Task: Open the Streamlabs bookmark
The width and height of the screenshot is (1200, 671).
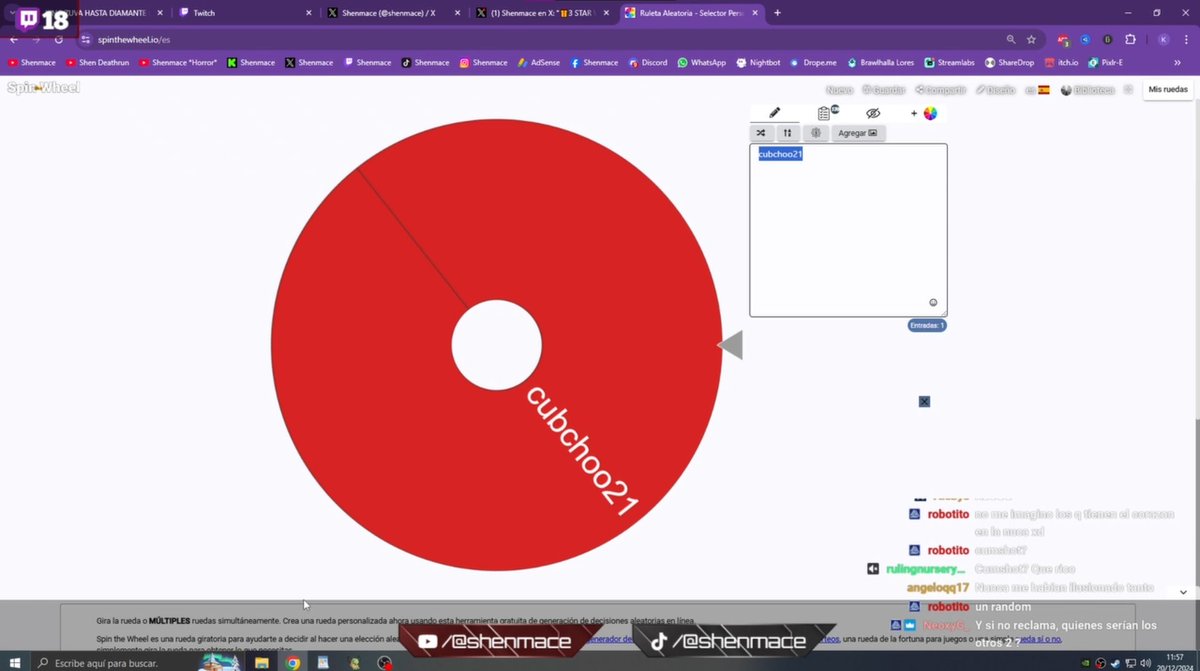Action: tap(949, 62)
